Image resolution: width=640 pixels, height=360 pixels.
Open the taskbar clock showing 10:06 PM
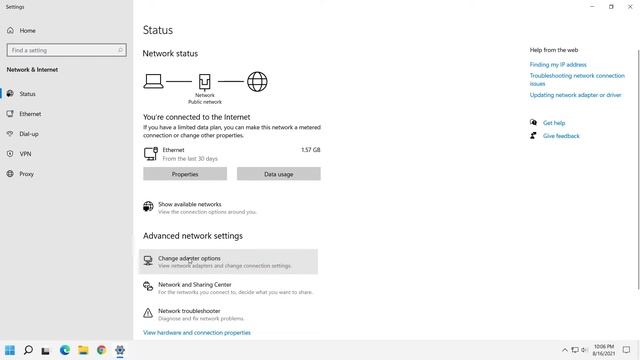click(604, 350)
